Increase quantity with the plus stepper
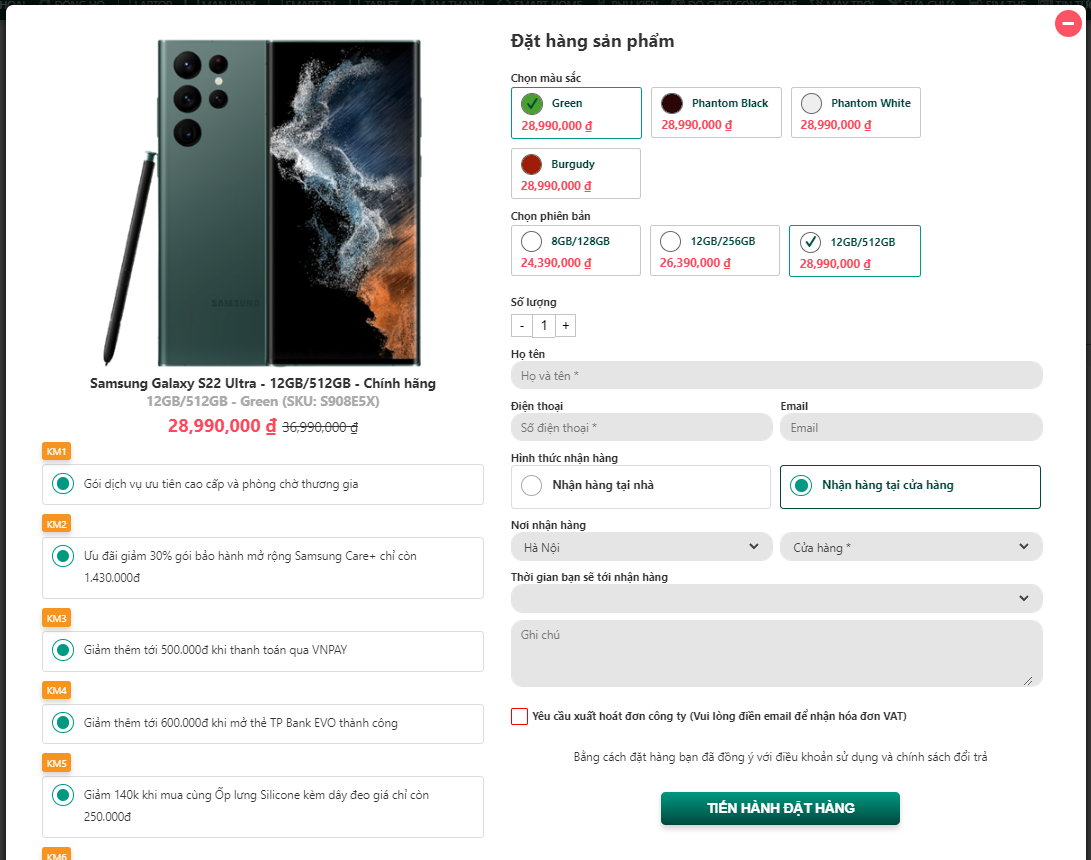 click(566, 326)
